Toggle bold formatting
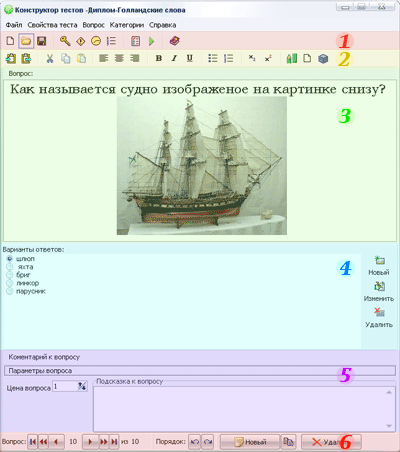The width and height of the screenshot is (400, 452). [x=159, y=58]
